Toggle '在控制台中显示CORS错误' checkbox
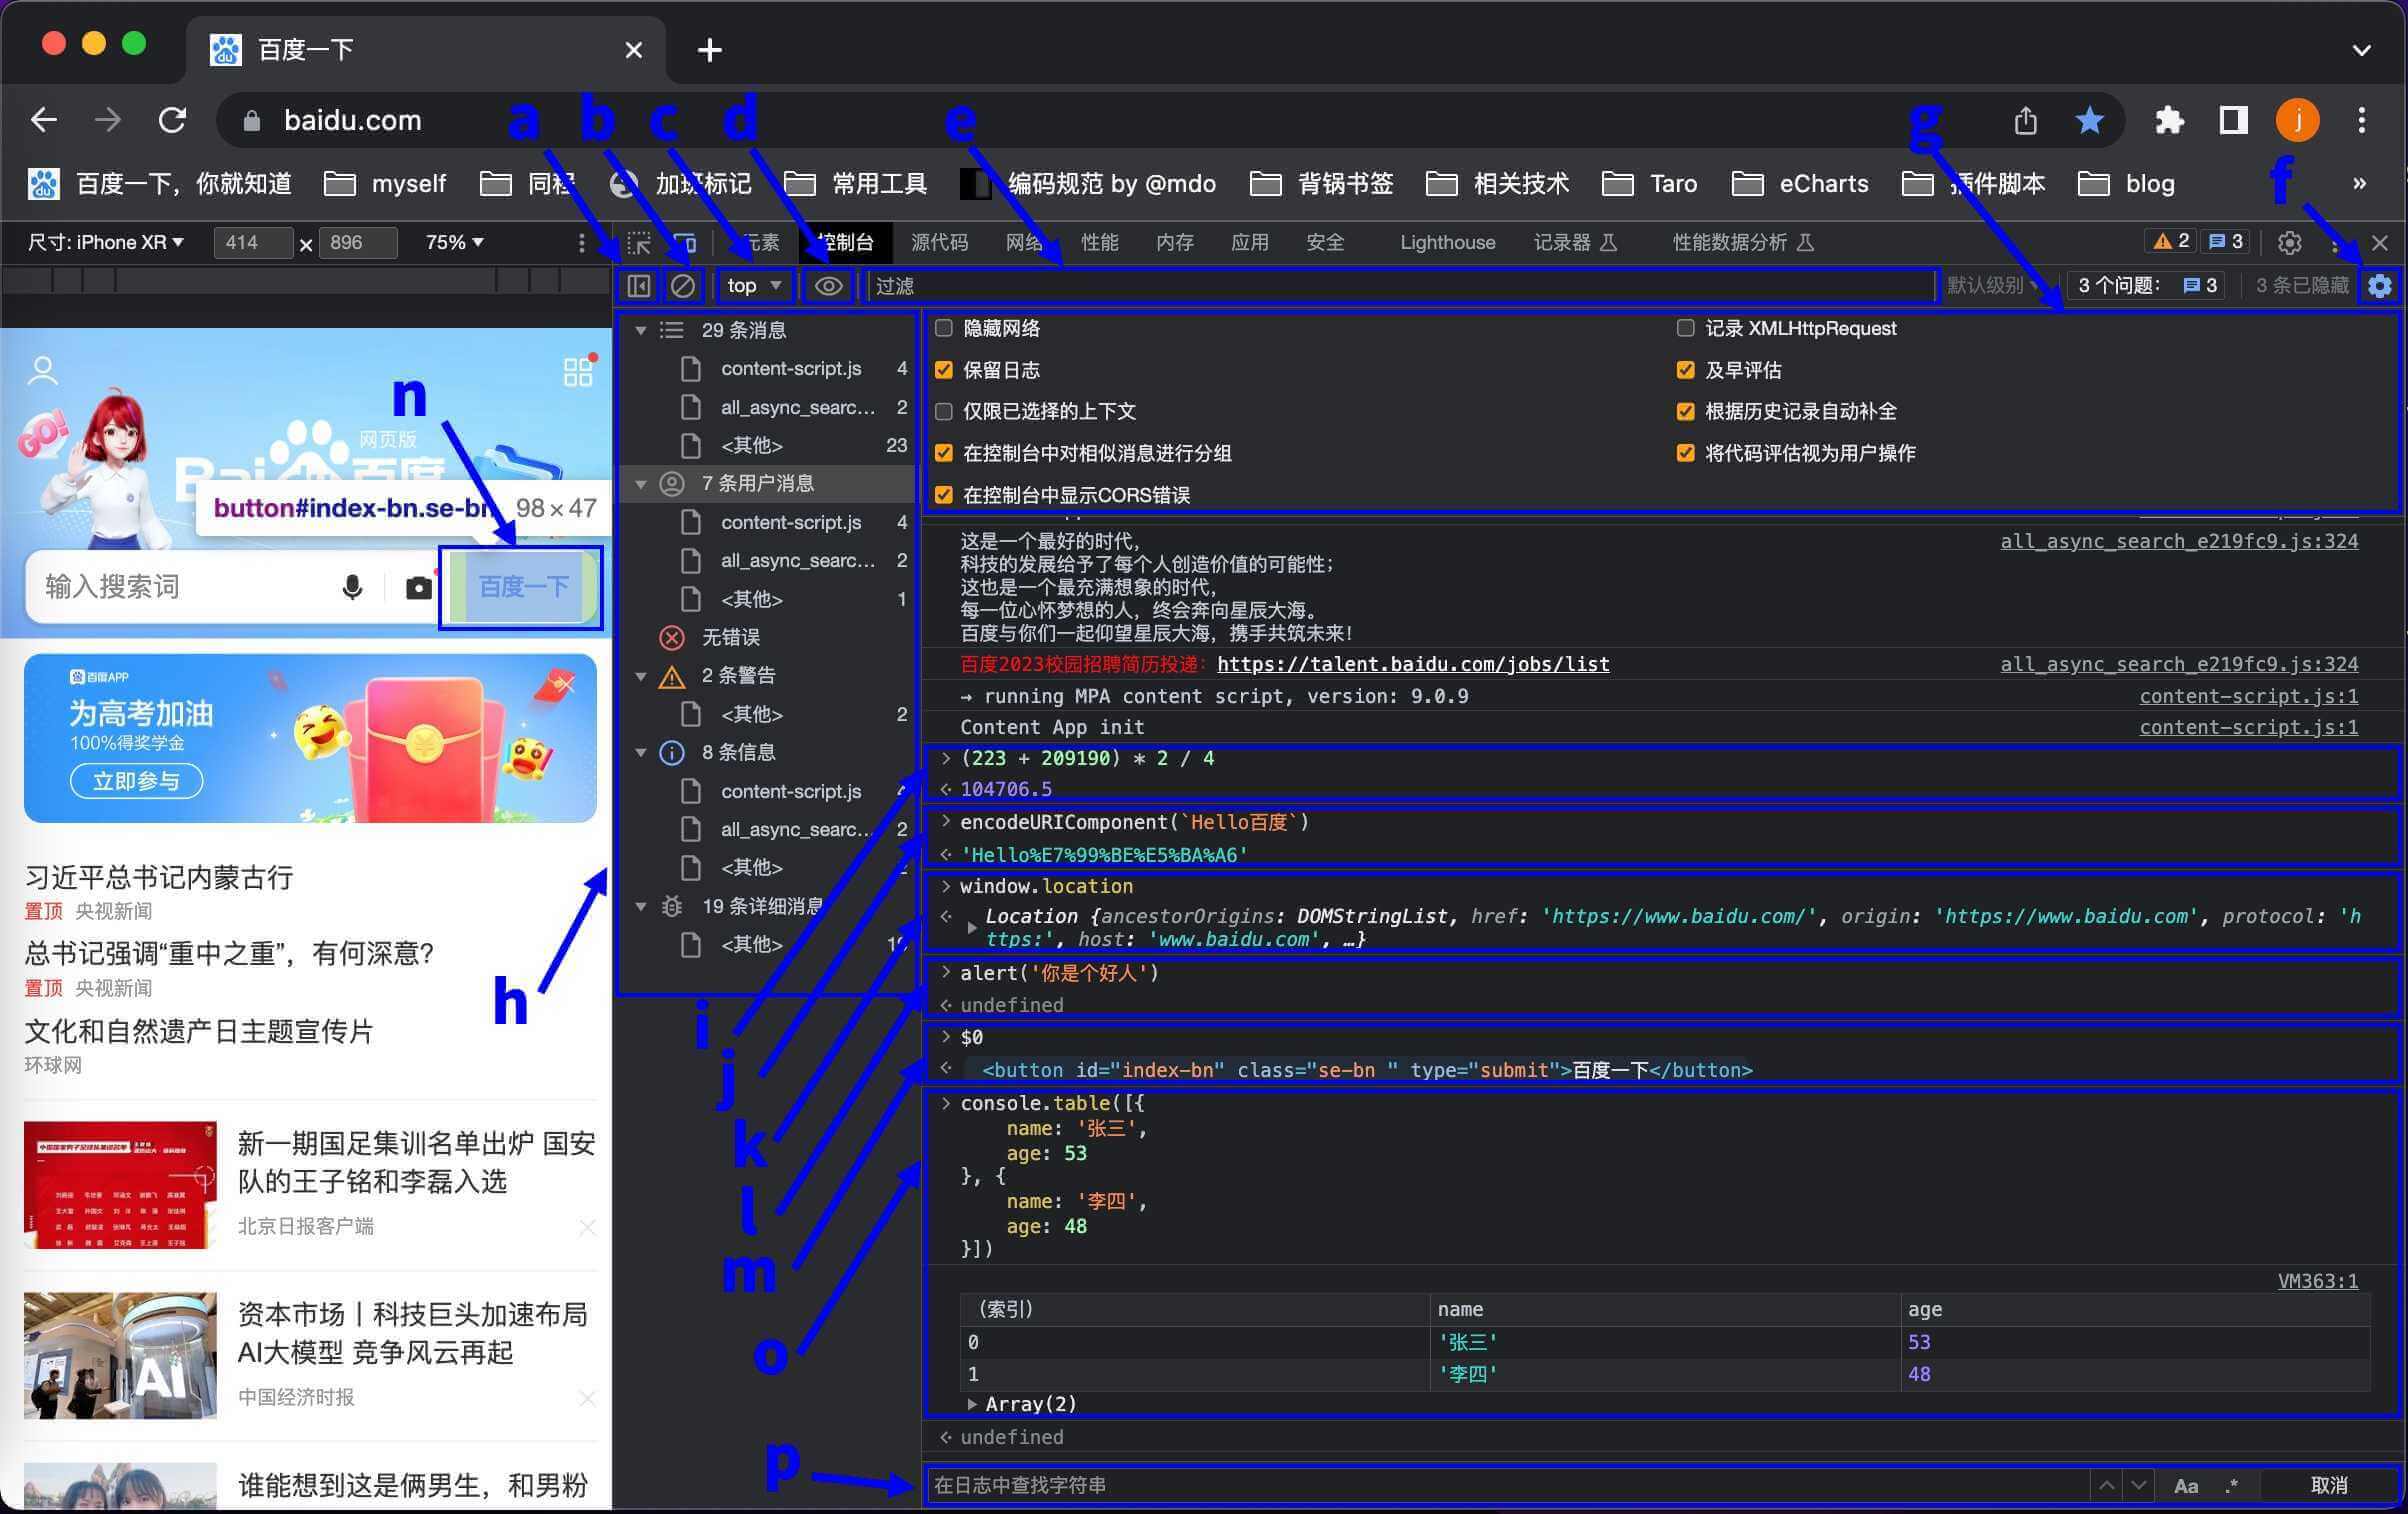The height and width of the screenshot is (1514, 2408). coord(943,494)
